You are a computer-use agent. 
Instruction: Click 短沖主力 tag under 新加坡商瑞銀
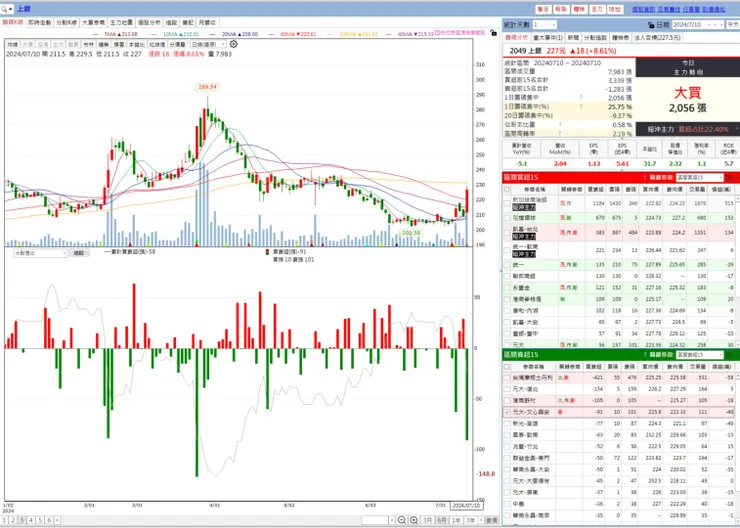[524, 207]
